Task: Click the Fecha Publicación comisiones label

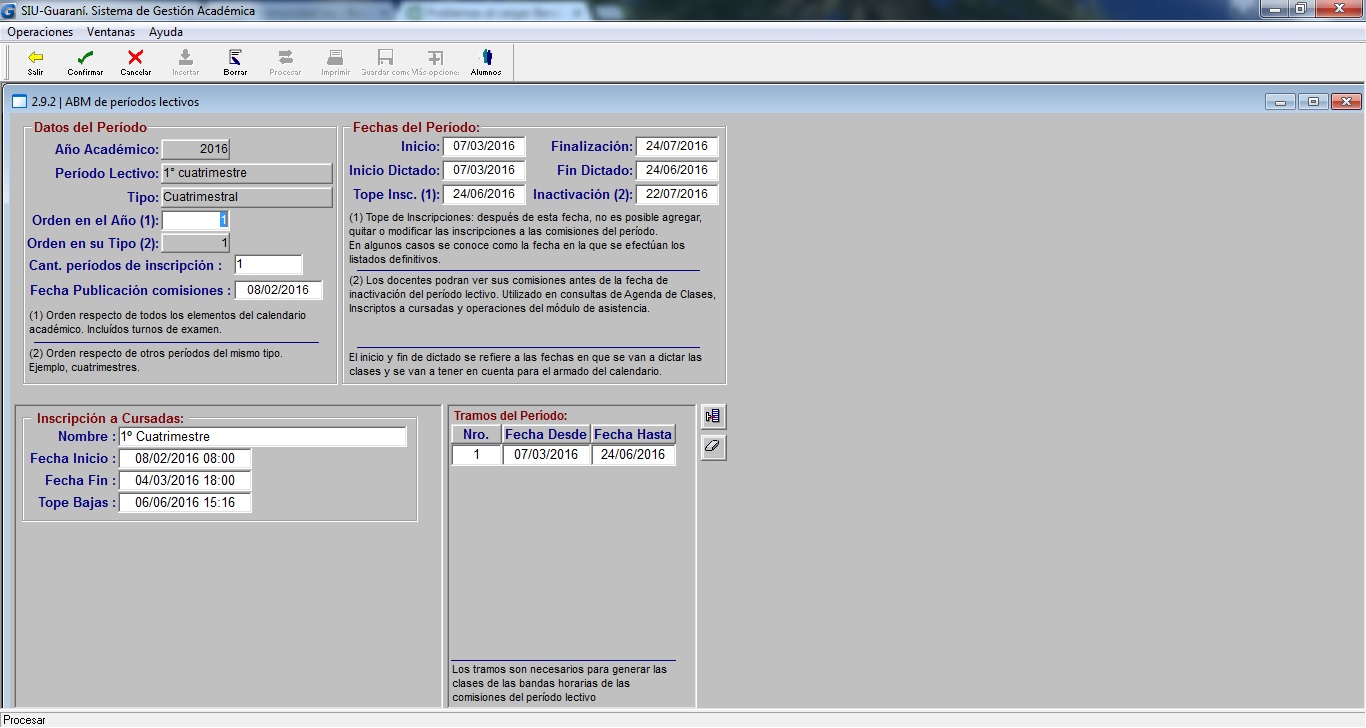Action: point(130,291)
